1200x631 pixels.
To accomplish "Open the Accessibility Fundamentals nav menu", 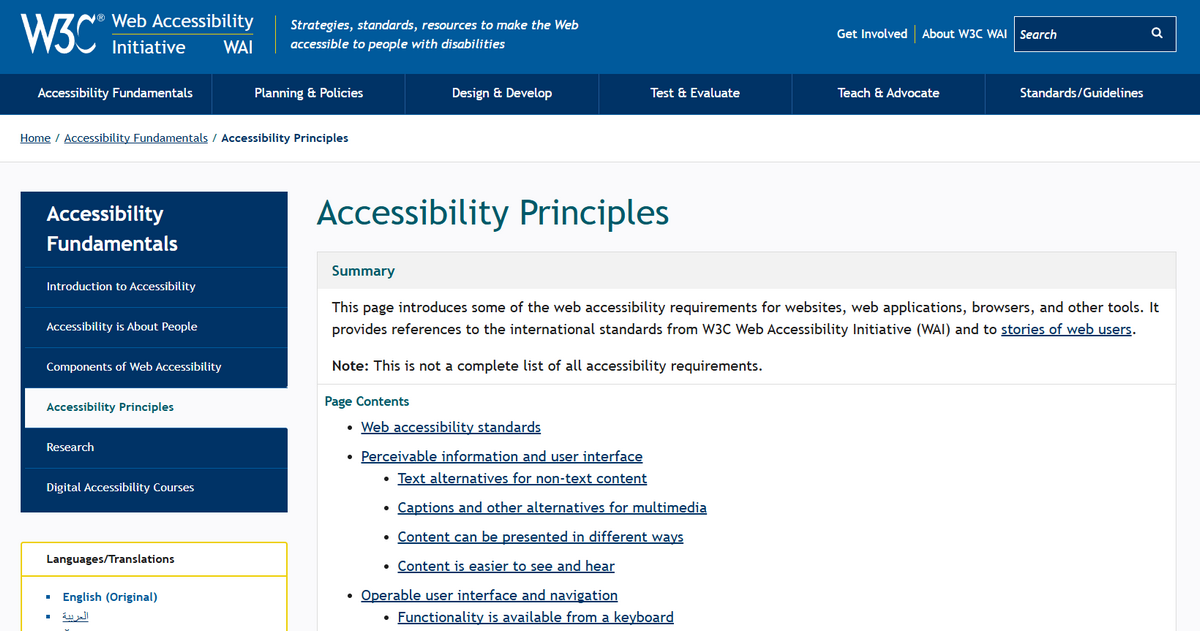I will 115,93.
